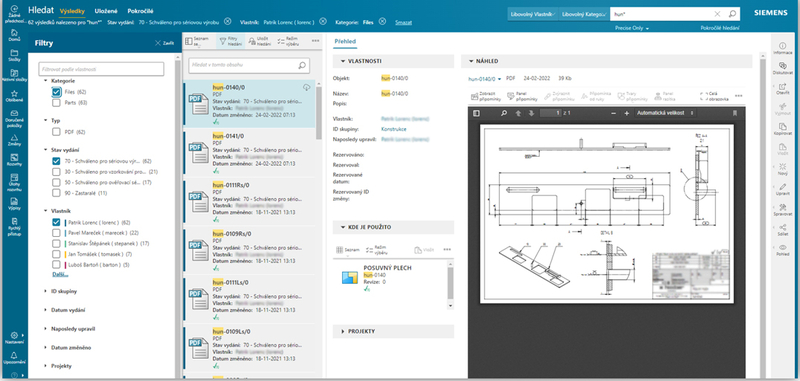The width and height of the screenshot is (800, 381).
Task: Check 30 - Schváleno pro vzorkování filter
Action: [57, 172]
